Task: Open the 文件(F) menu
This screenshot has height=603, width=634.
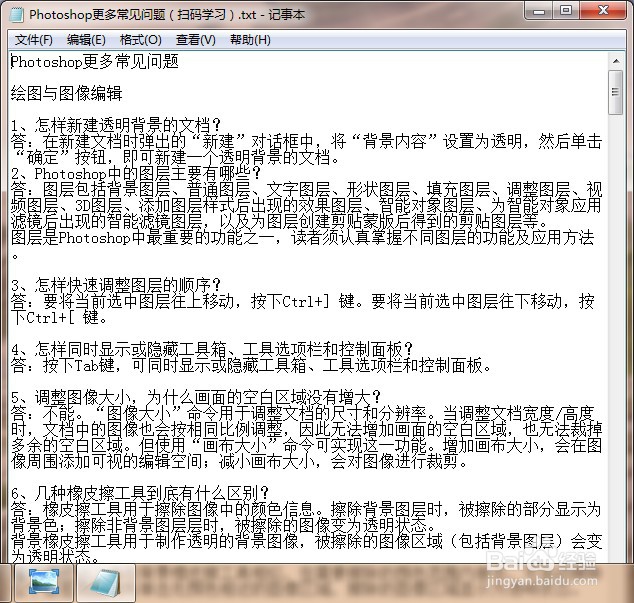Action: [x=34, y=40]
